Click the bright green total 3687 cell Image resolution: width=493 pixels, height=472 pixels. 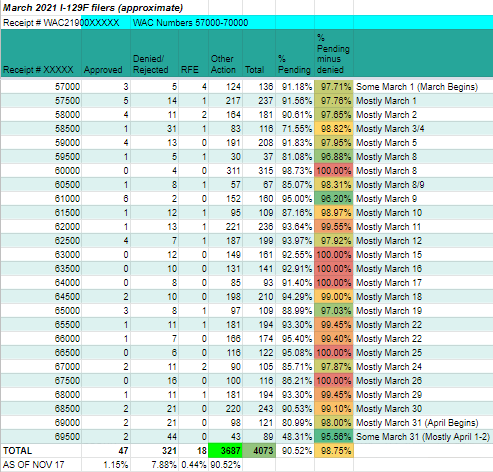pyautogui.click(x=226, y=451)
